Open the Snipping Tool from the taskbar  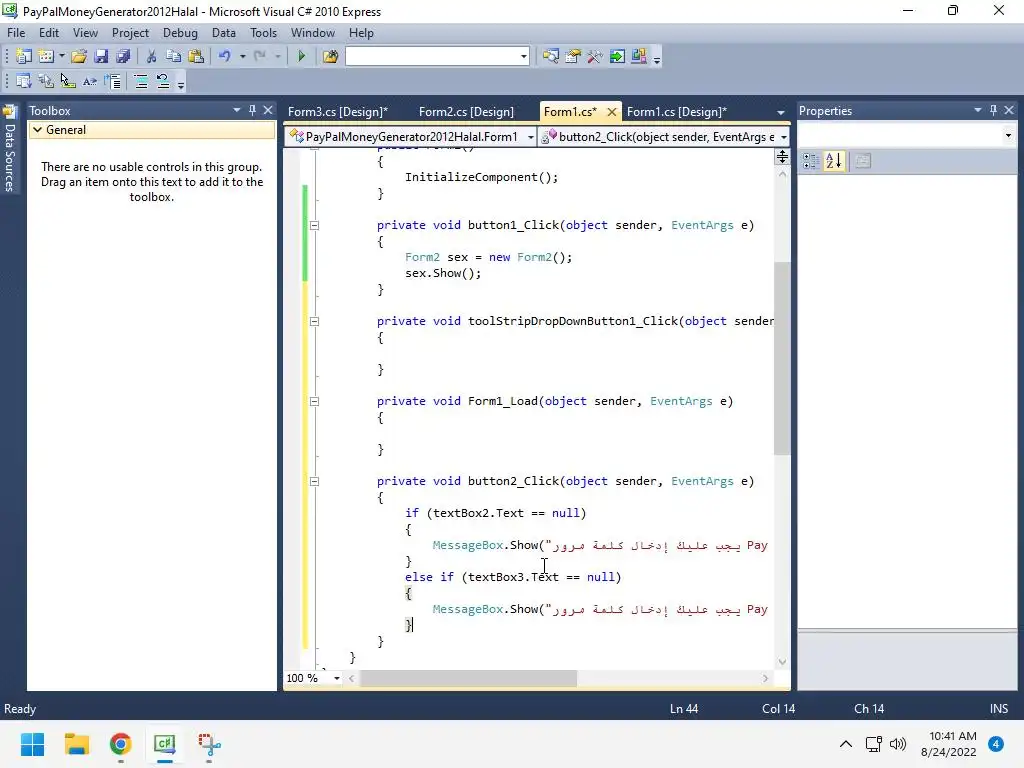210,744
